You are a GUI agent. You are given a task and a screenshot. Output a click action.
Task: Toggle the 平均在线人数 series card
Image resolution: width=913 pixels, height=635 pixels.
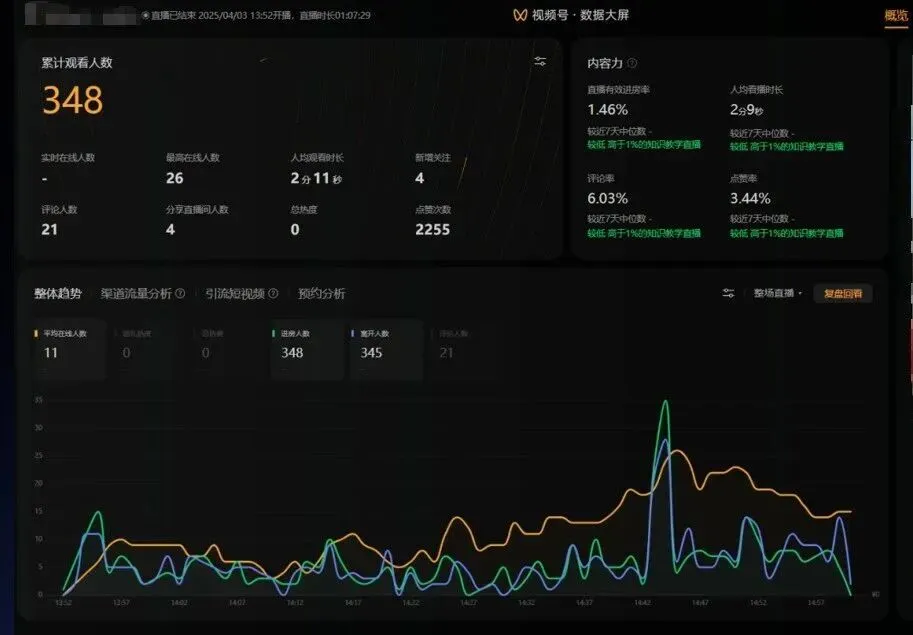(69, 348)
